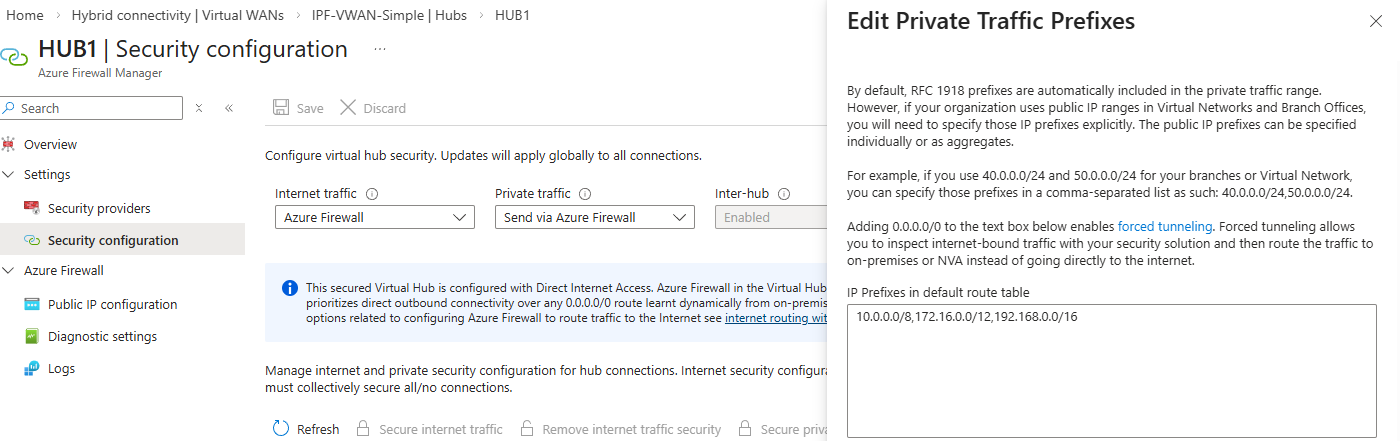Viewport: 1400px width, 441px height.
Task: Click the Internet traffic info icon
Action: point(371,194)
